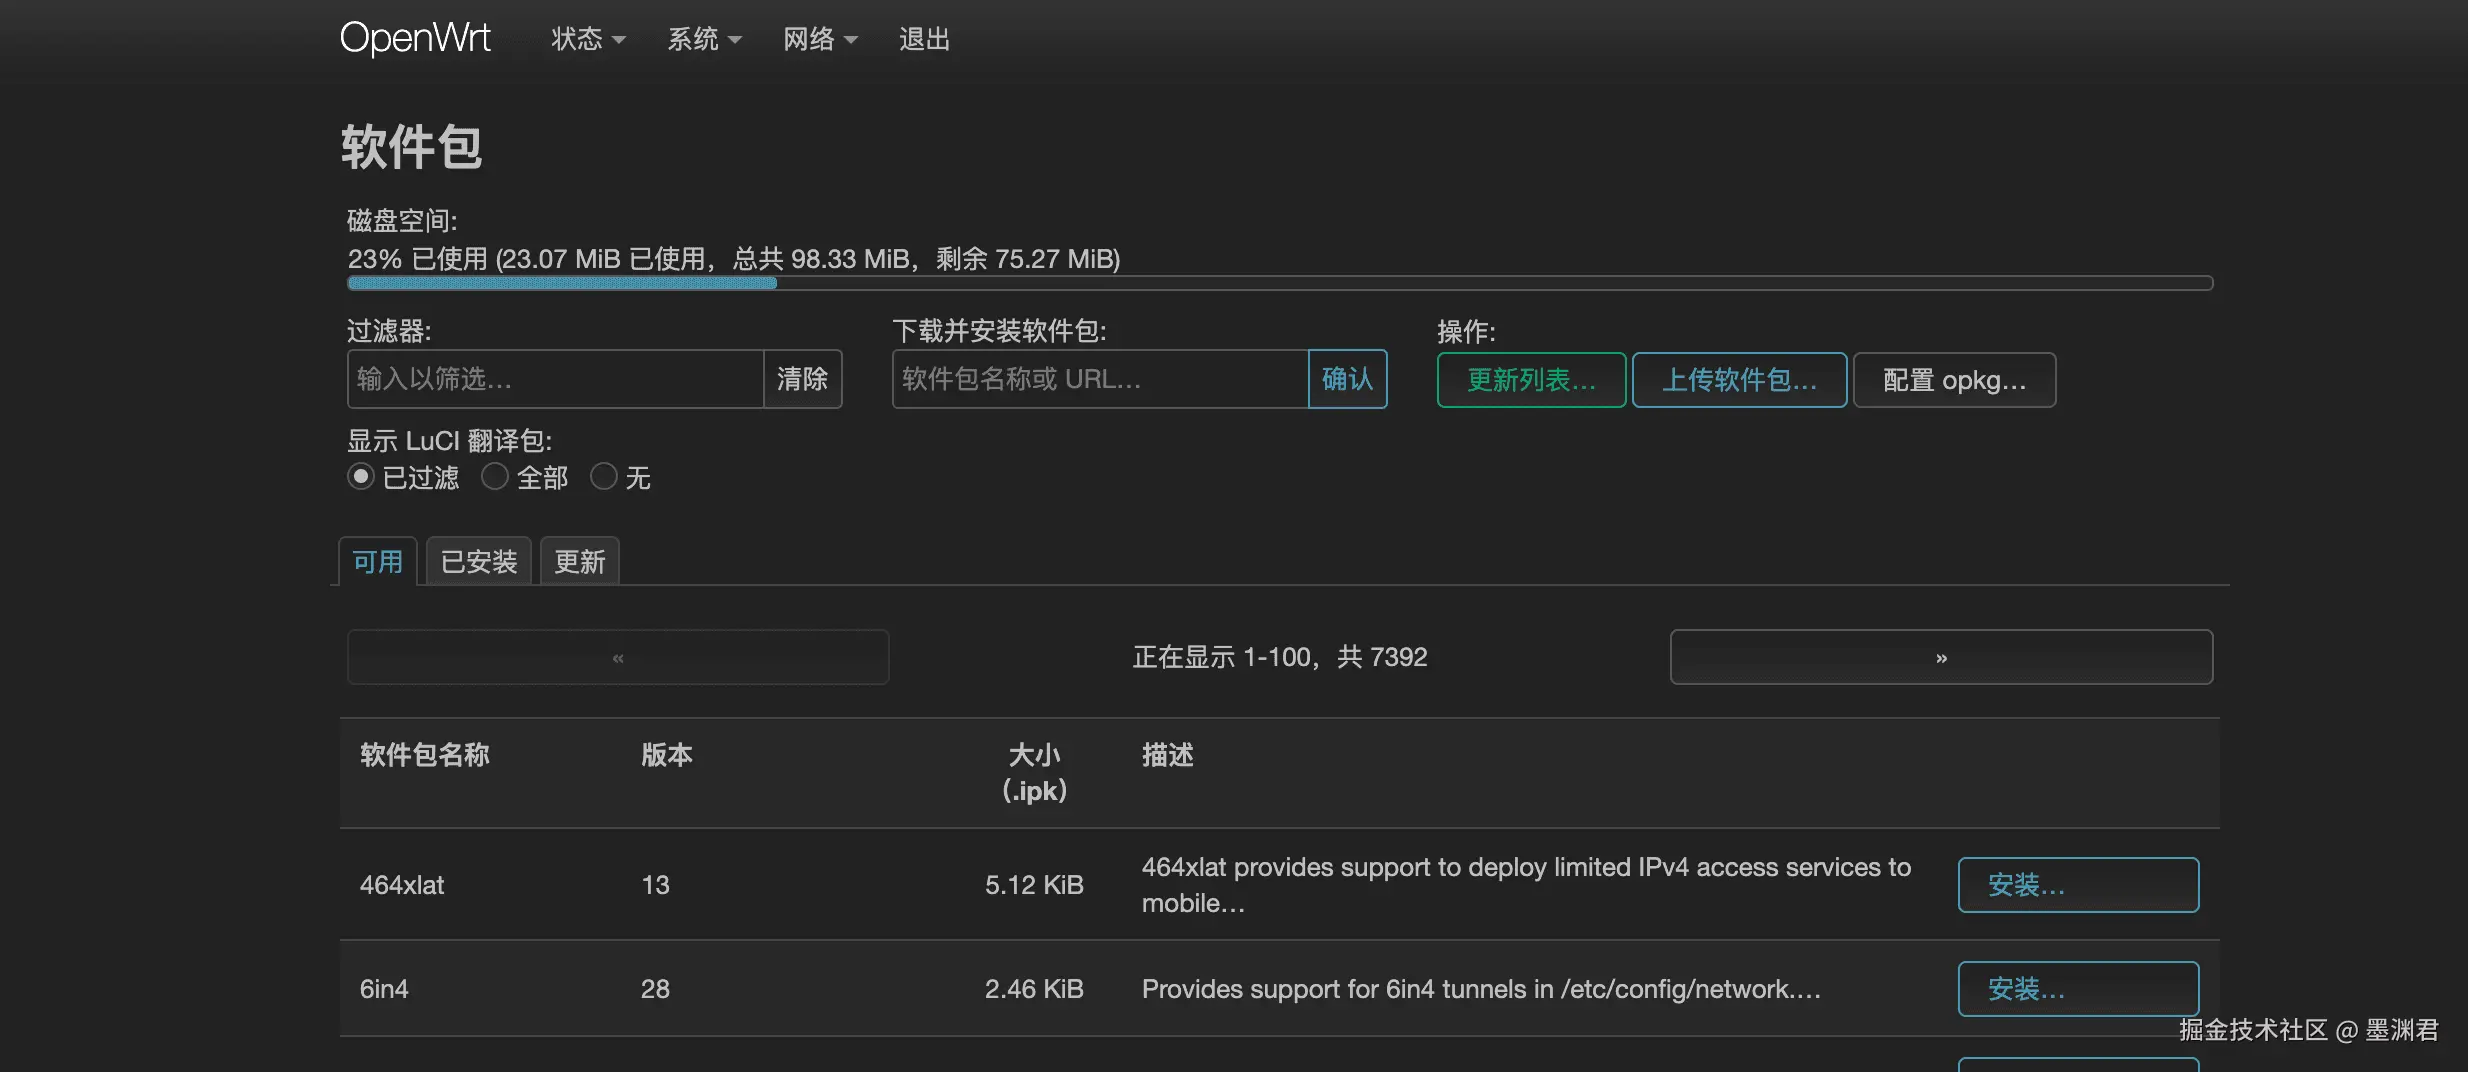Switch to the 可用 tab

(378, 562)
